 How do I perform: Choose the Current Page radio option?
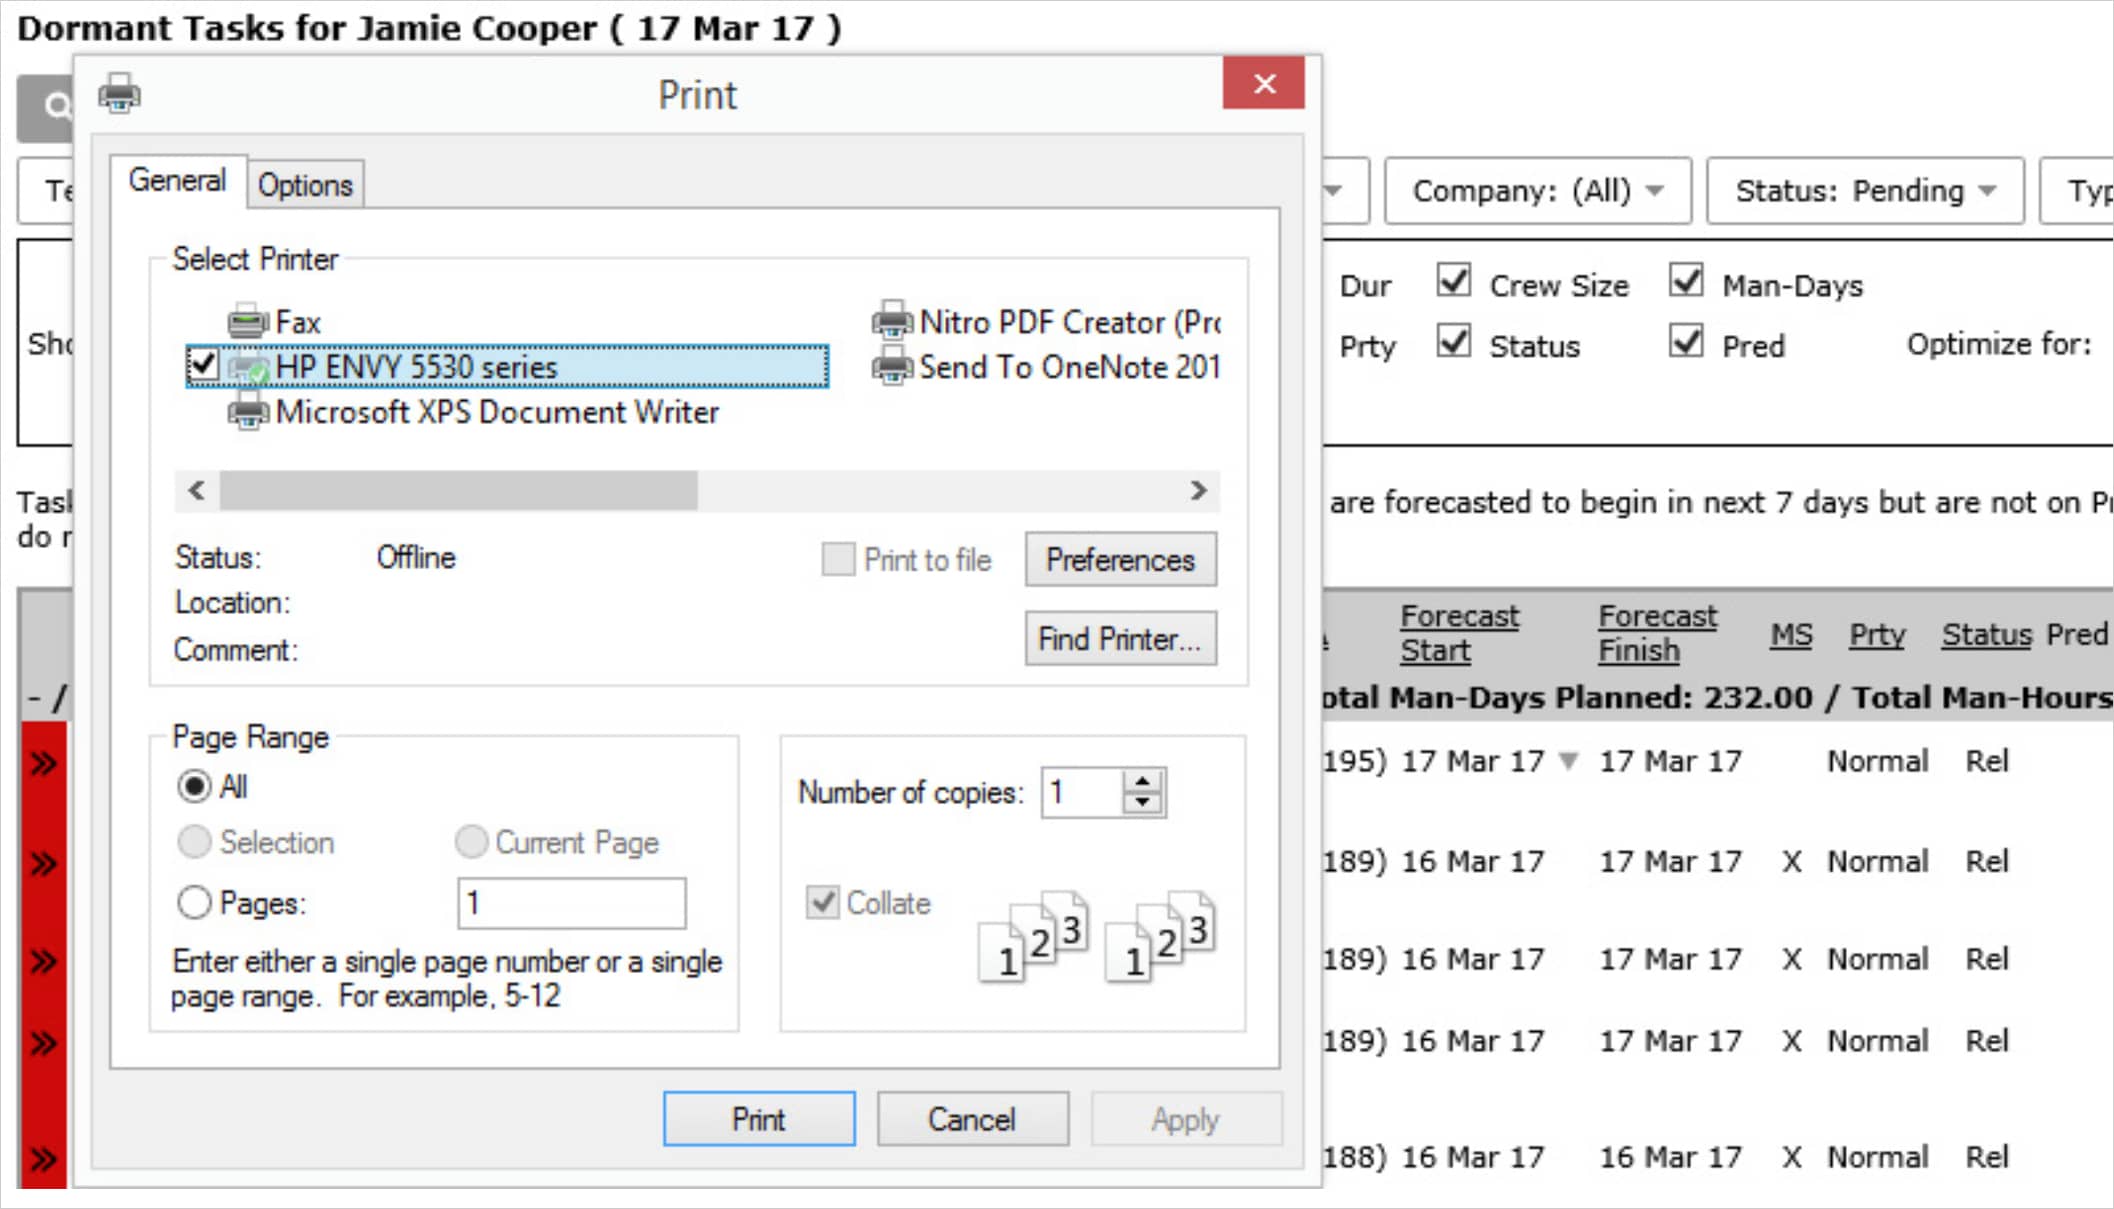click(471, 842)
